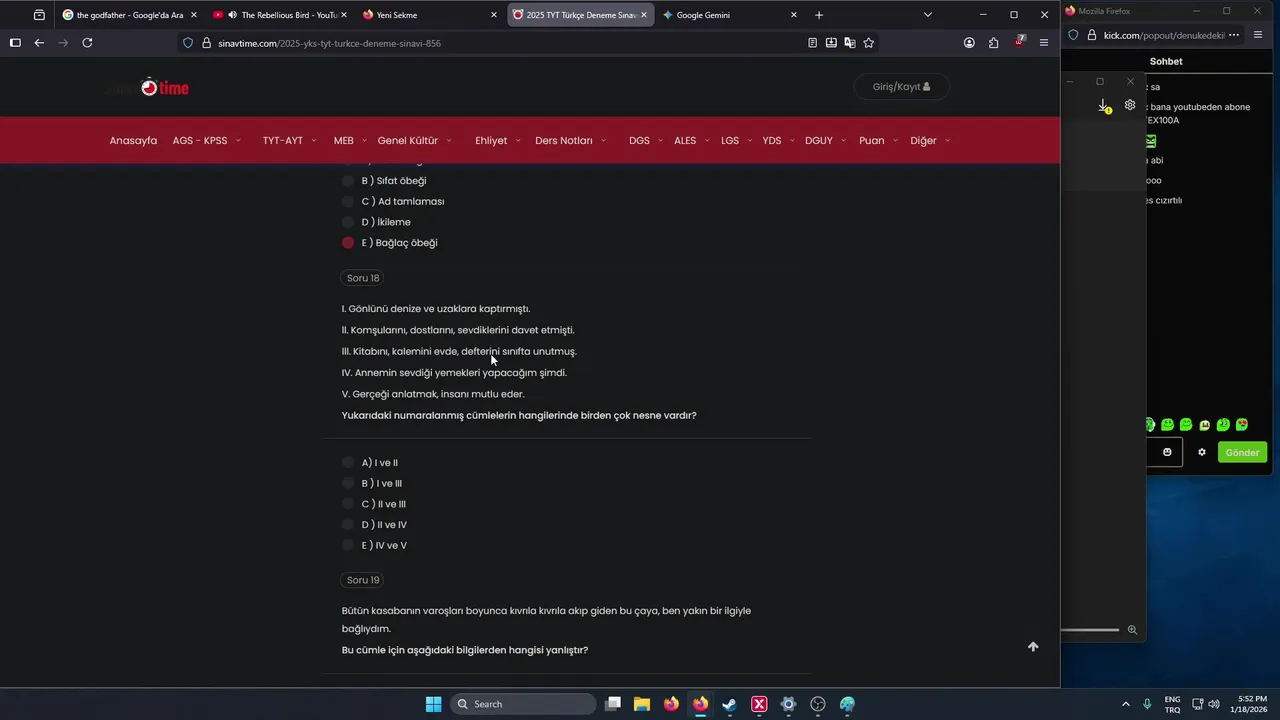
Task: Expand the ALES dropdown
Action: click(691, 141)
